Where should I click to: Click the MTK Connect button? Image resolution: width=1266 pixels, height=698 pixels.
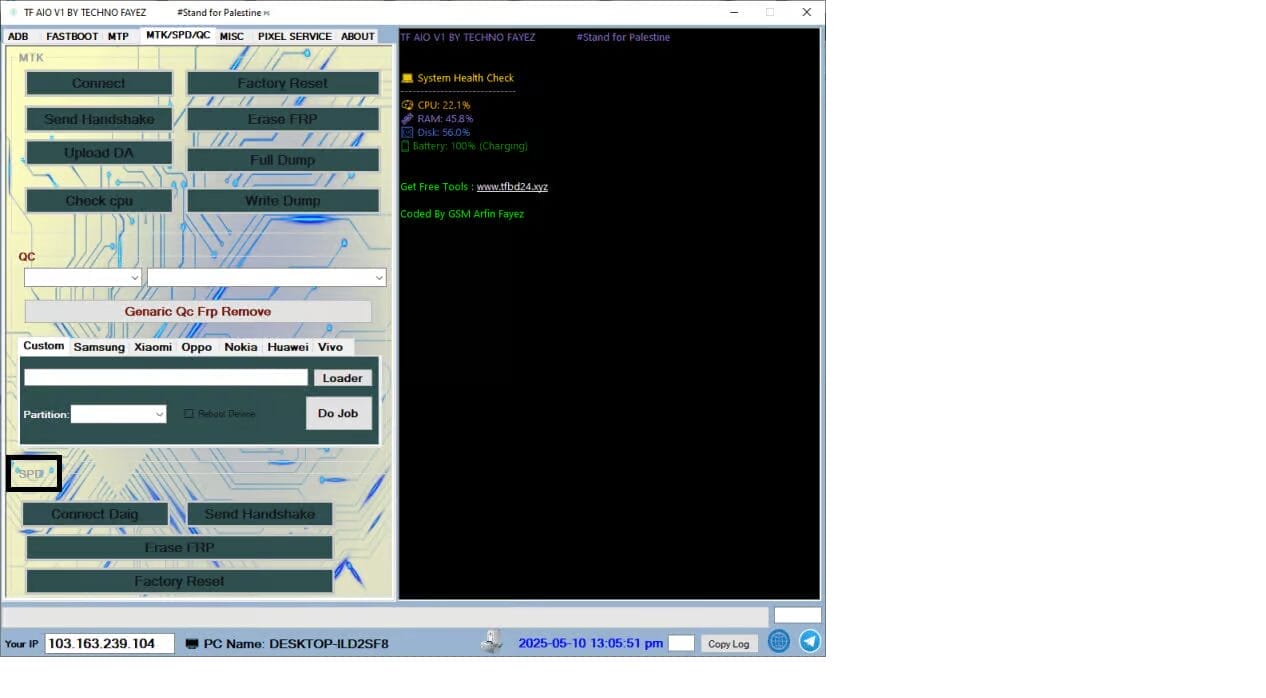pos(99,83)
